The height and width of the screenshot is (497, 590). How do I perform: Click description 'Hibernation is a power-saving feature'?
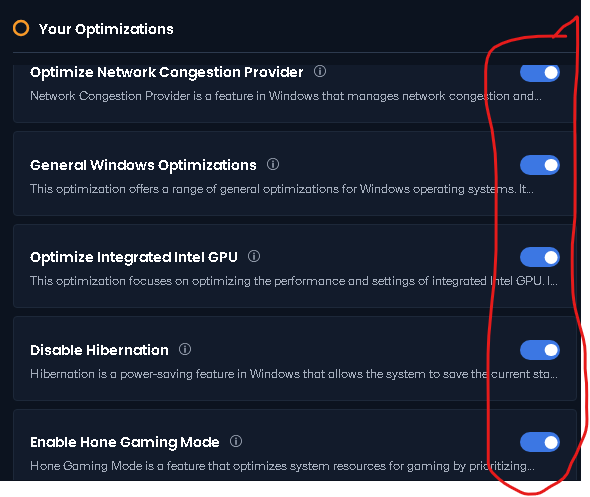pyautogui.click(x=294, y=374)
